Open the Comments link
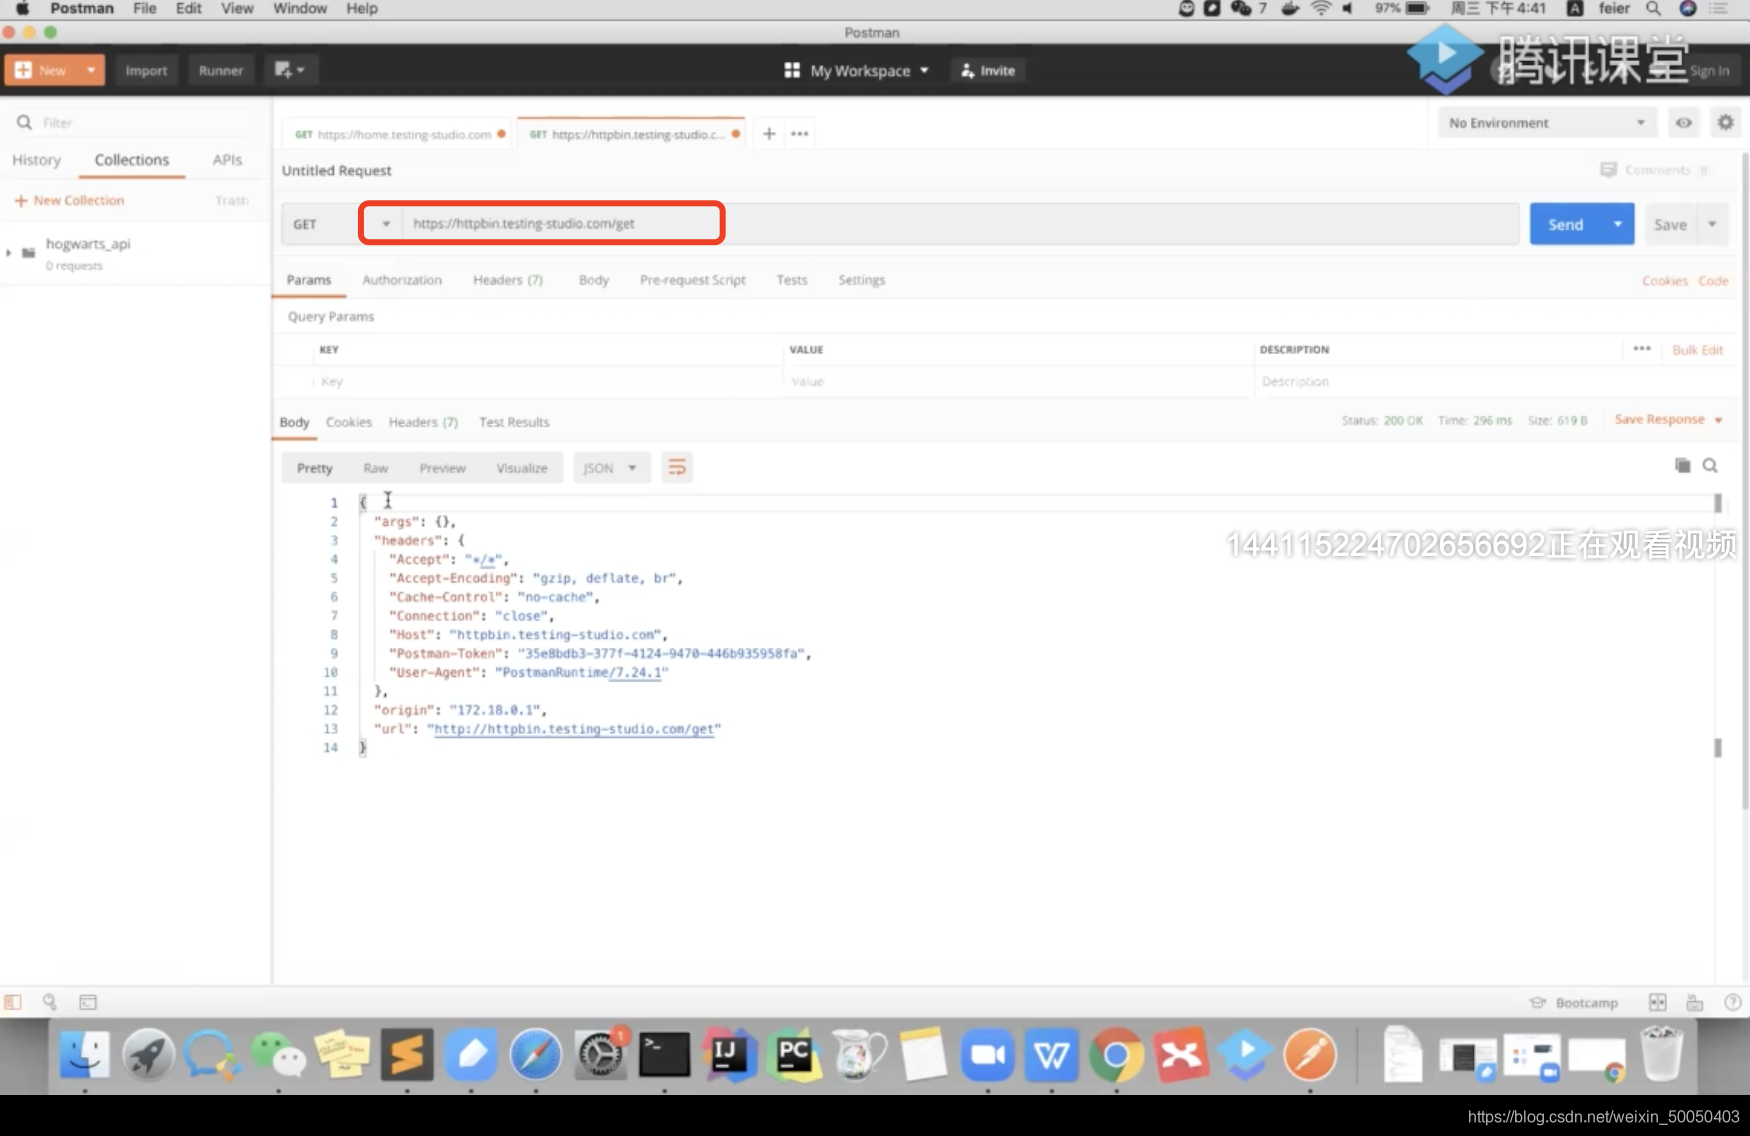Viewport: 1750px width, 1136px height. coord(1654,170)
